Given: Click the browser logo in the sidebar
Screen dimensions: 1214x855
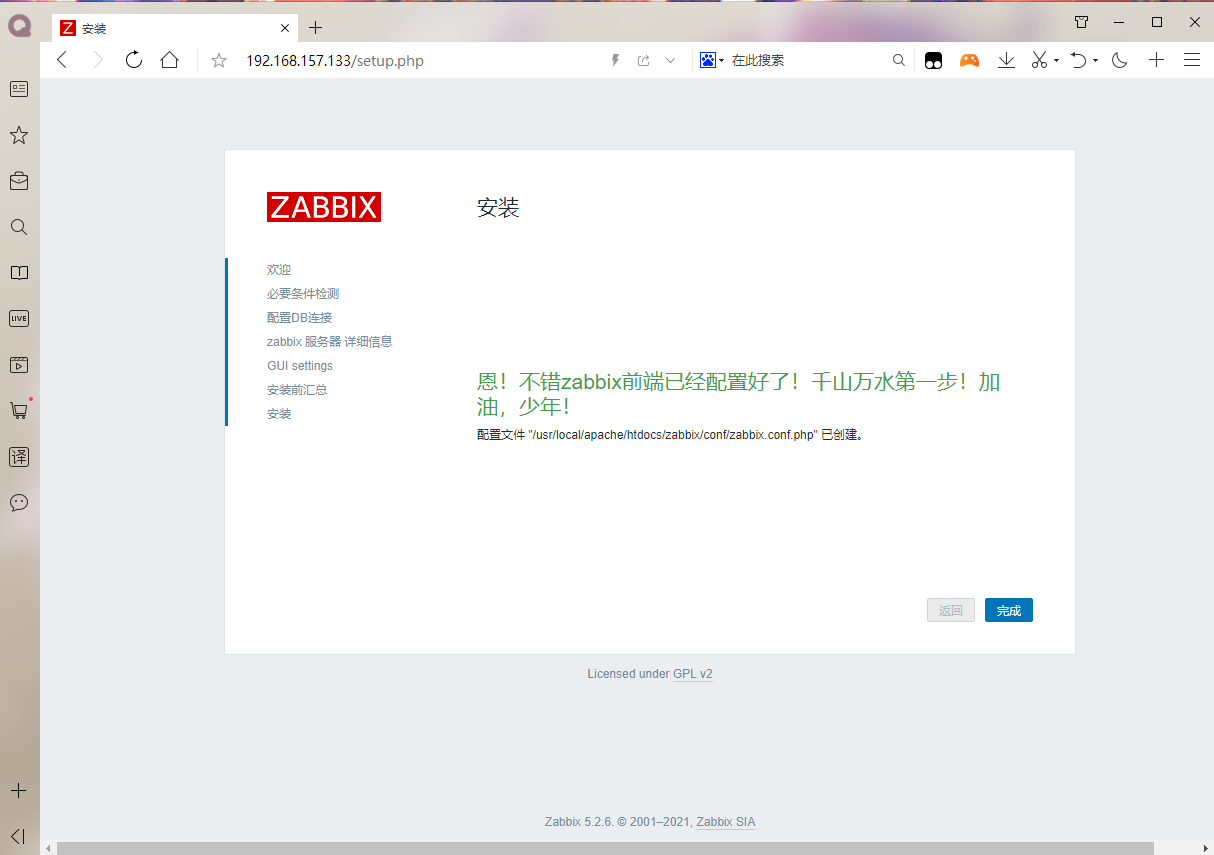Looking at the screenshot, I should (20, 26).
